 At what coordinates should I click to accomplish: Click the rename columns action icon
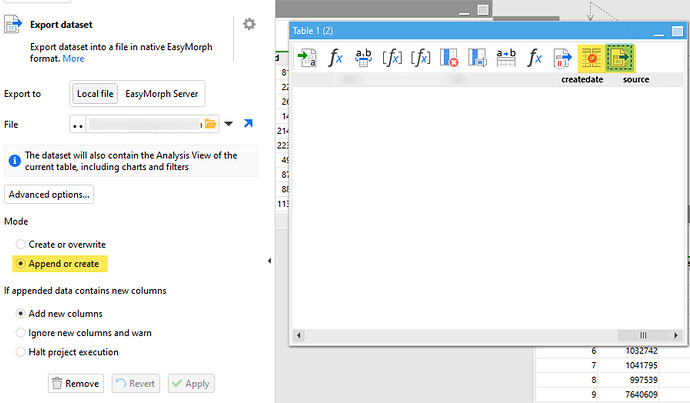click(x=364, y=58)
